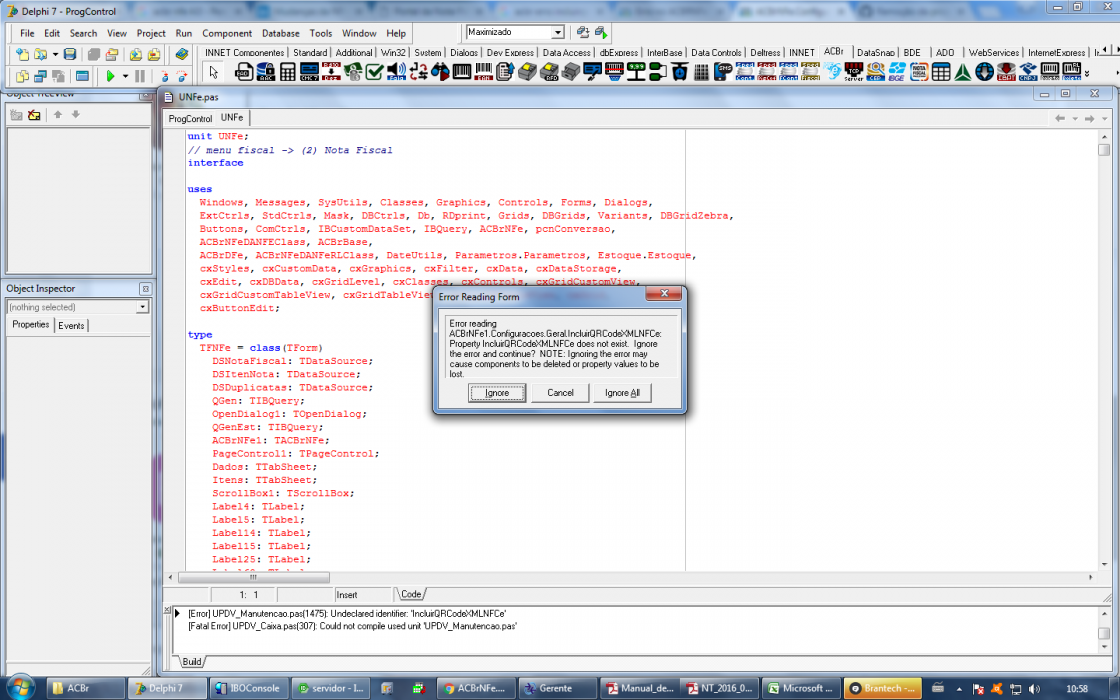The height and width of the screenshot is (700, 1120).
Task: Click the Save file toolbar icon
Action: coord(69,54)
